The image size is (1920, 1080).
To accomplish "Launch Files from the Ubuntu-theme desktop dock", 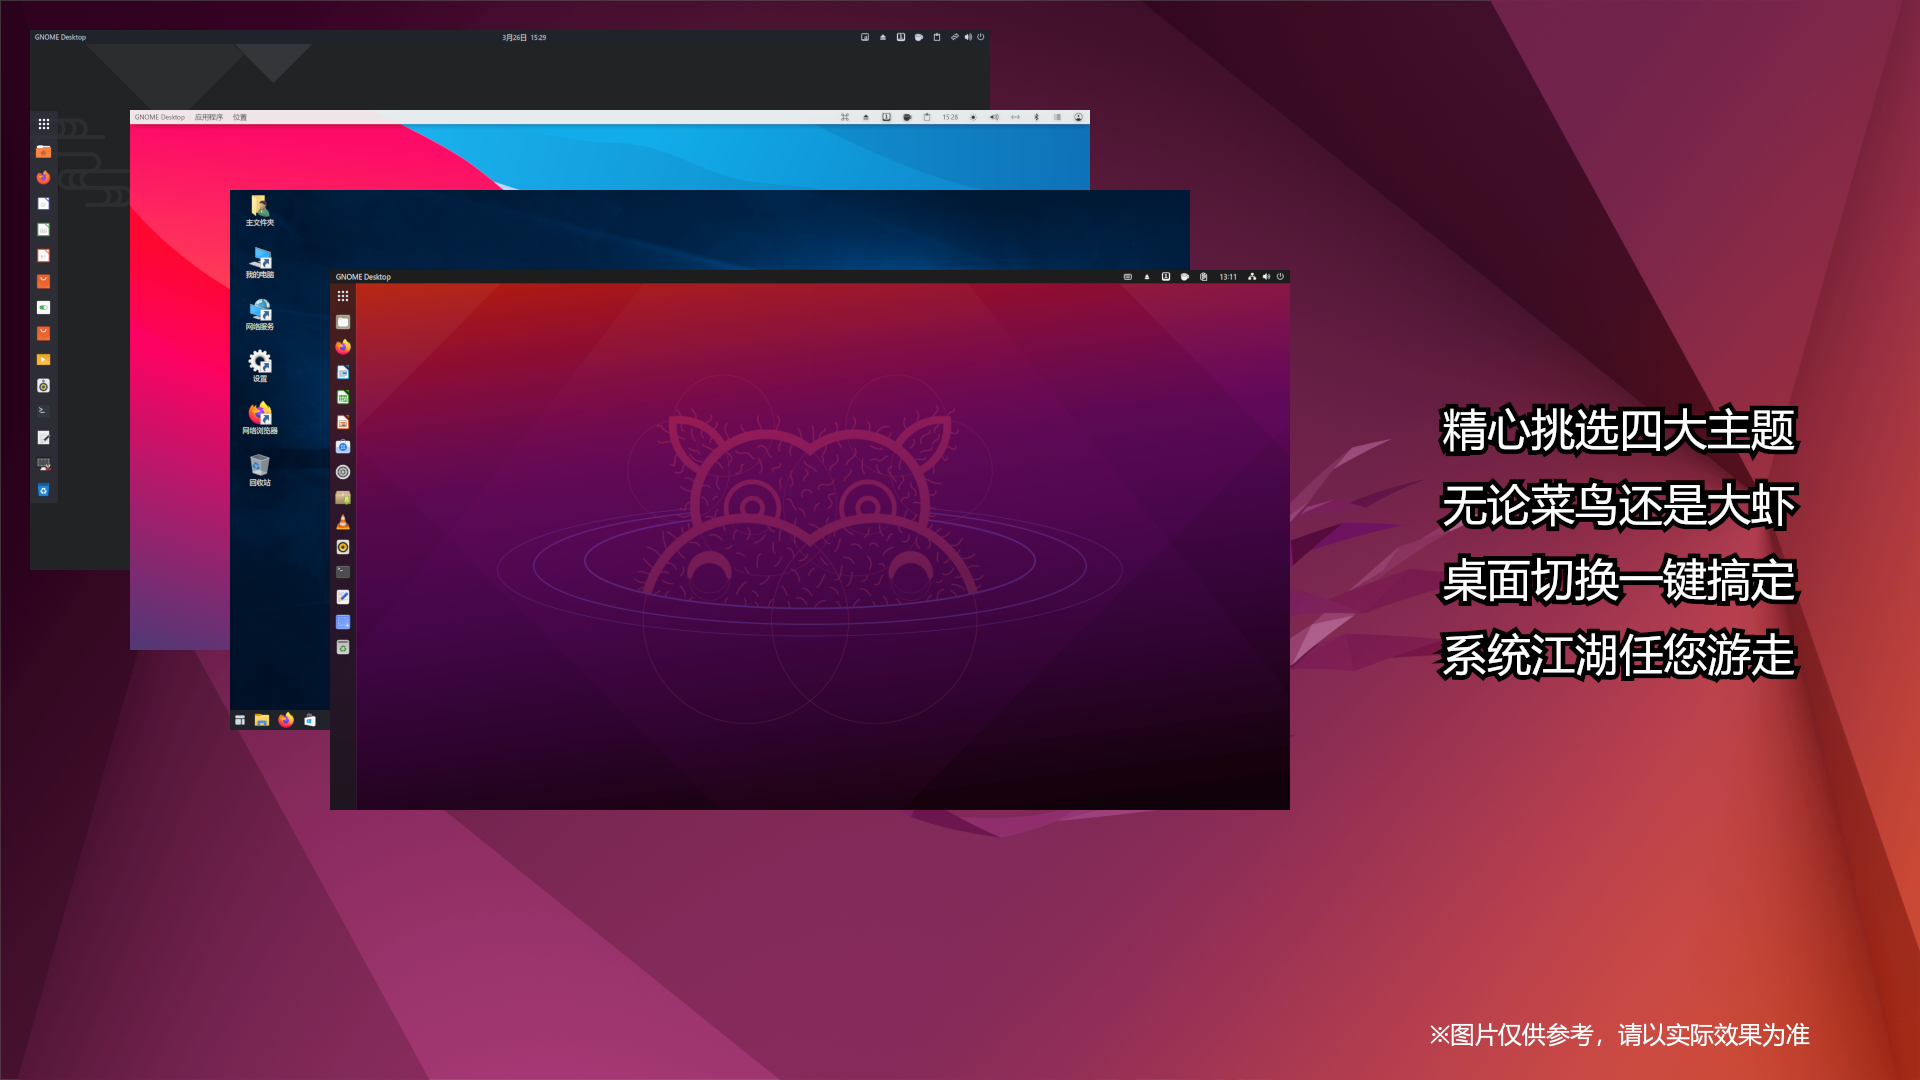I will (x=343, y=322).
